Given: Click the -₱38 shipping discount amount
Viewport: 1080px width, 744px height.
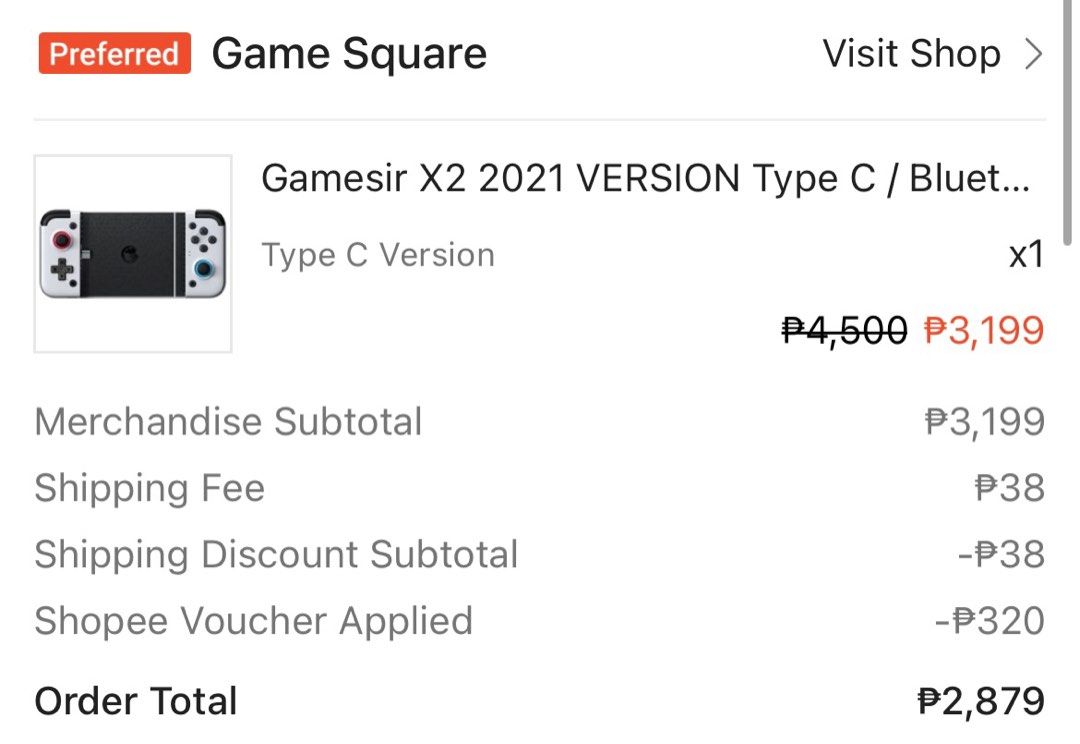Looking at the screenshot, I should [1001, 554].
